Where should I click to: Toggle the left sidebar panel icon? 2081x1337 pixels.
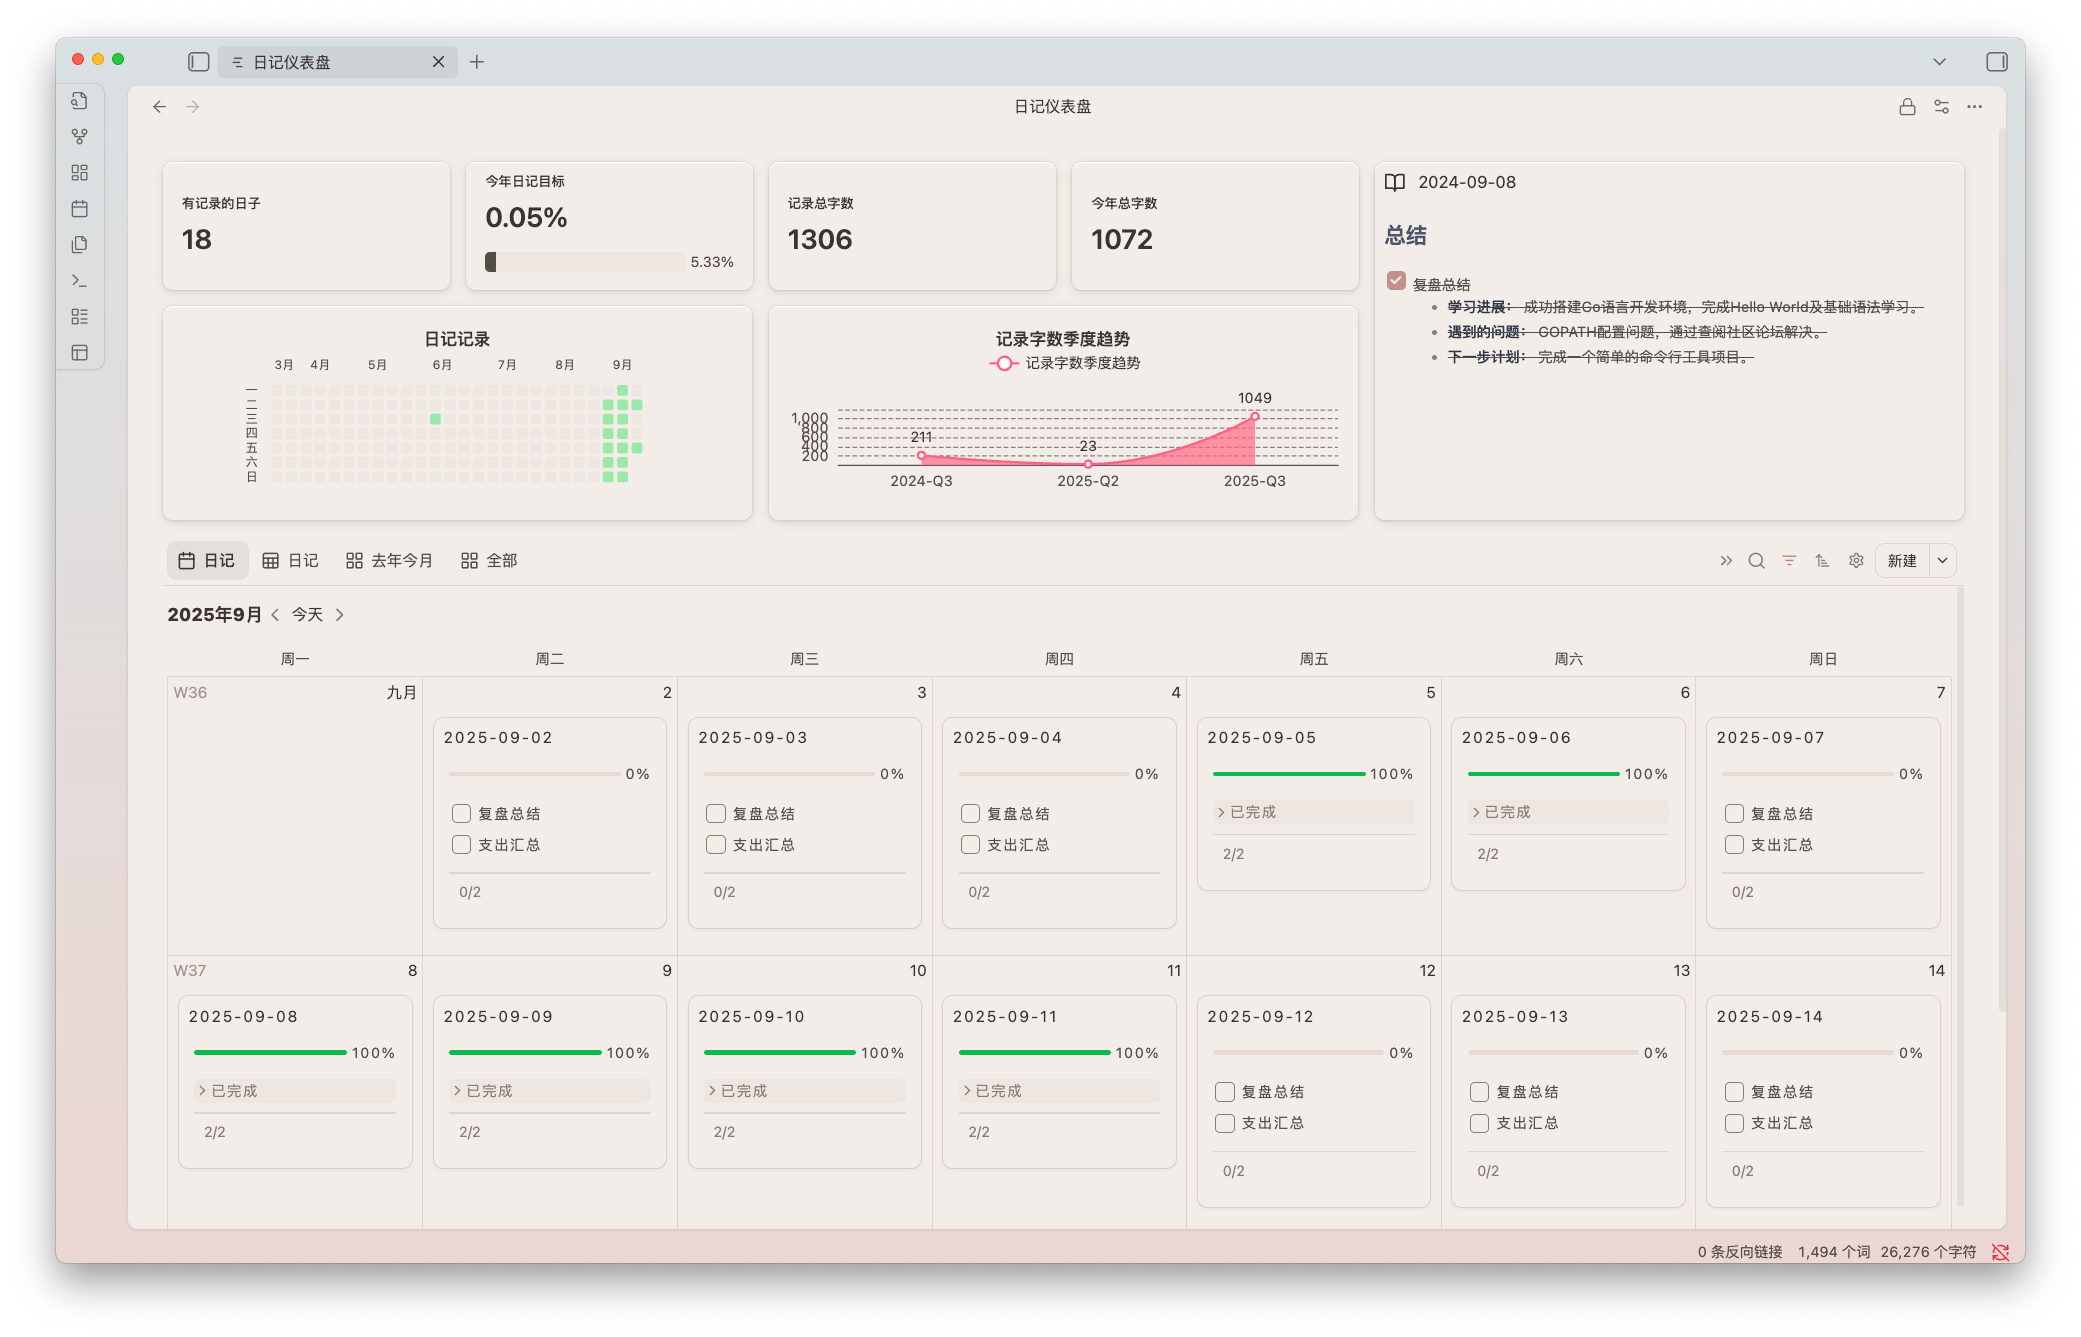pyautogui.click(x=198, y=62)
